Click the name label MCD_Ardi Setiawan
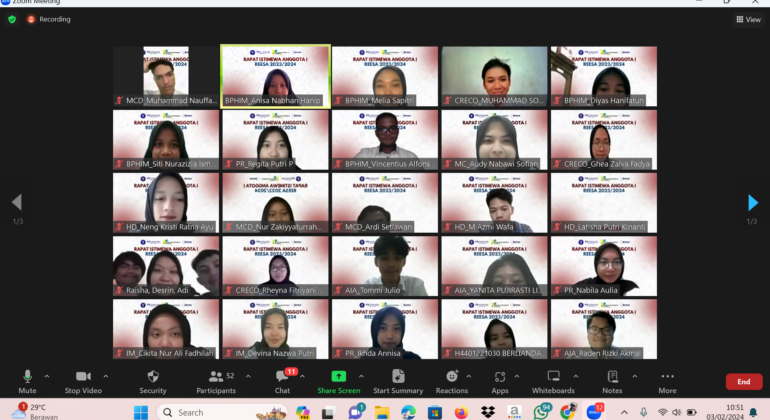 (x=378, y=227)
